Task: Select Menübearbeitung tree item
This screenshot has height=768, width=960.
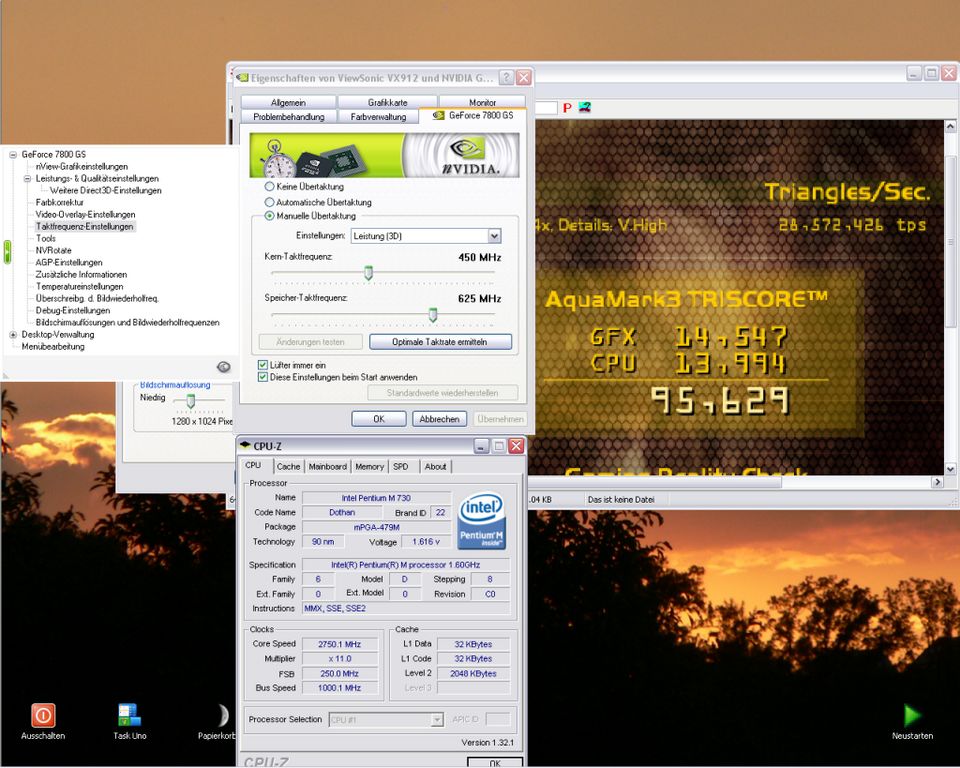Action: coord(53,347)
